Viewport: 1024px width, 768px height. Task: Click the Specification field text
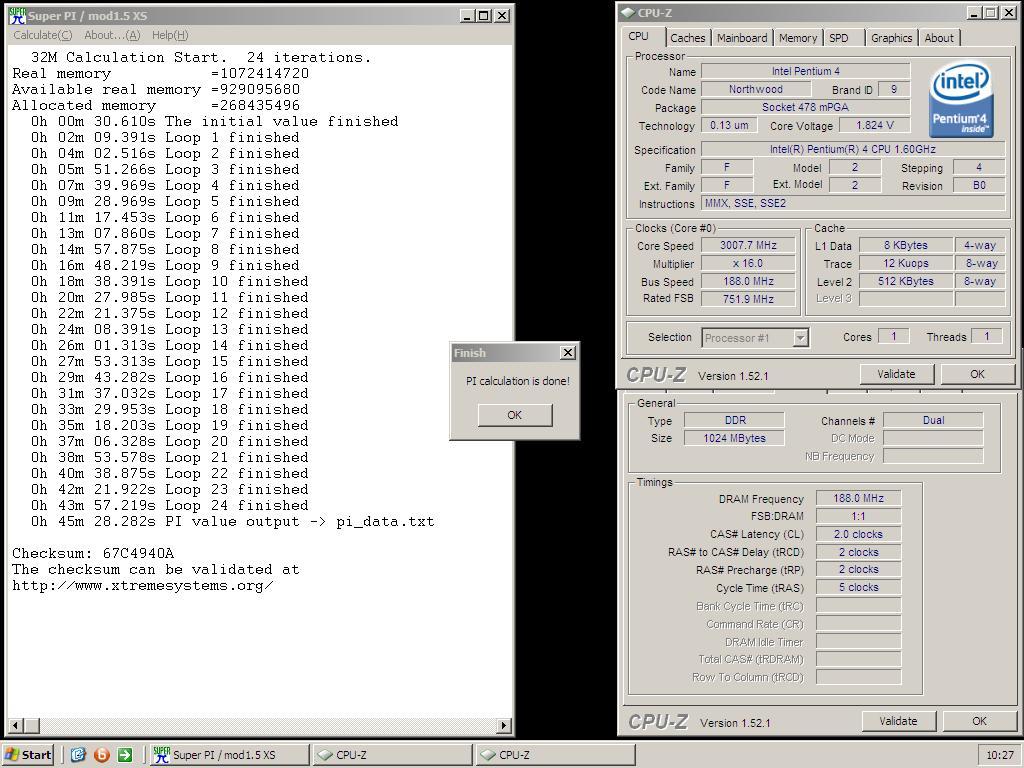(x=853, y=149)
